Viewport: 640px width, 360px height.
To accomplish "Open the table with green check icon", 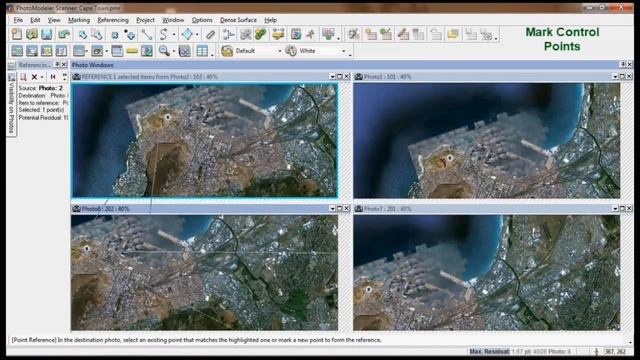I will [x=386, y=34].
